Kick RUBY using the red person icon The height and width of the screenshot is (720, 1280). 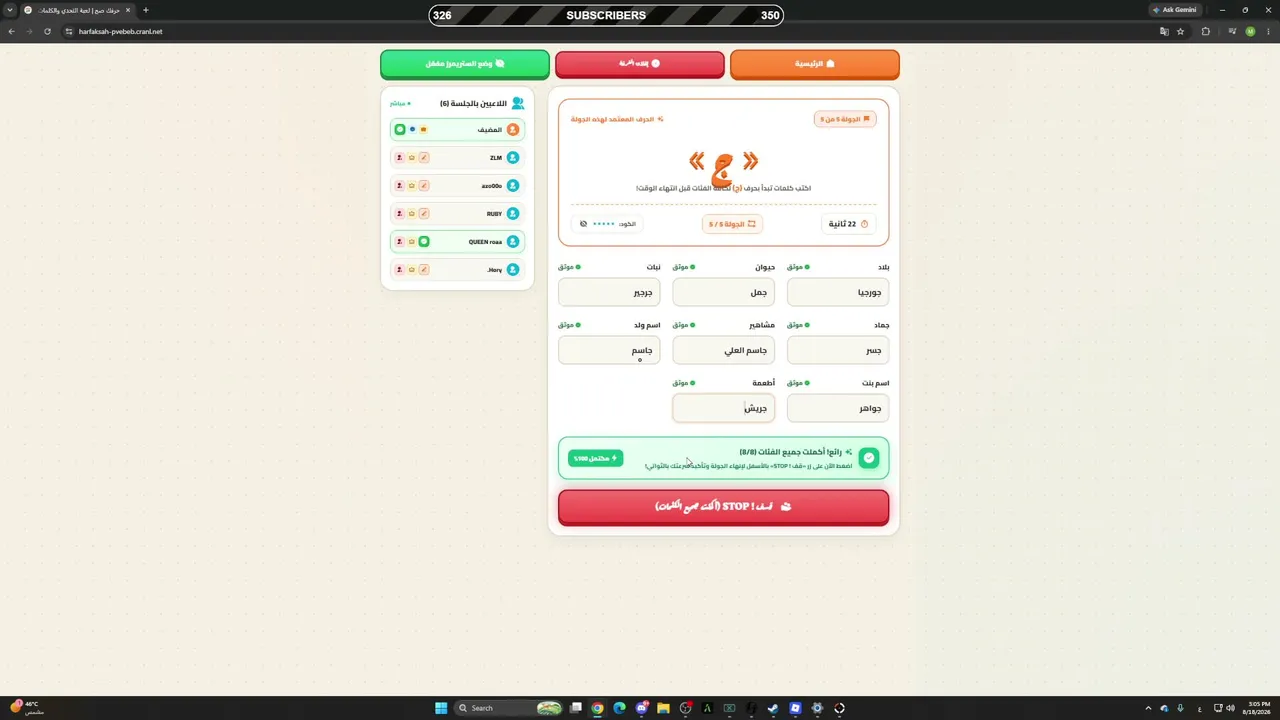(x=400, y=214)
